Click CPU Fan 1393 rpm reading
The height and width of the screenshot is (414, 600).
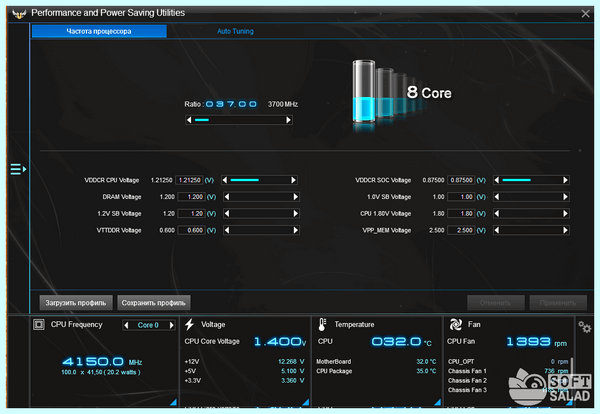pos(536,341)
